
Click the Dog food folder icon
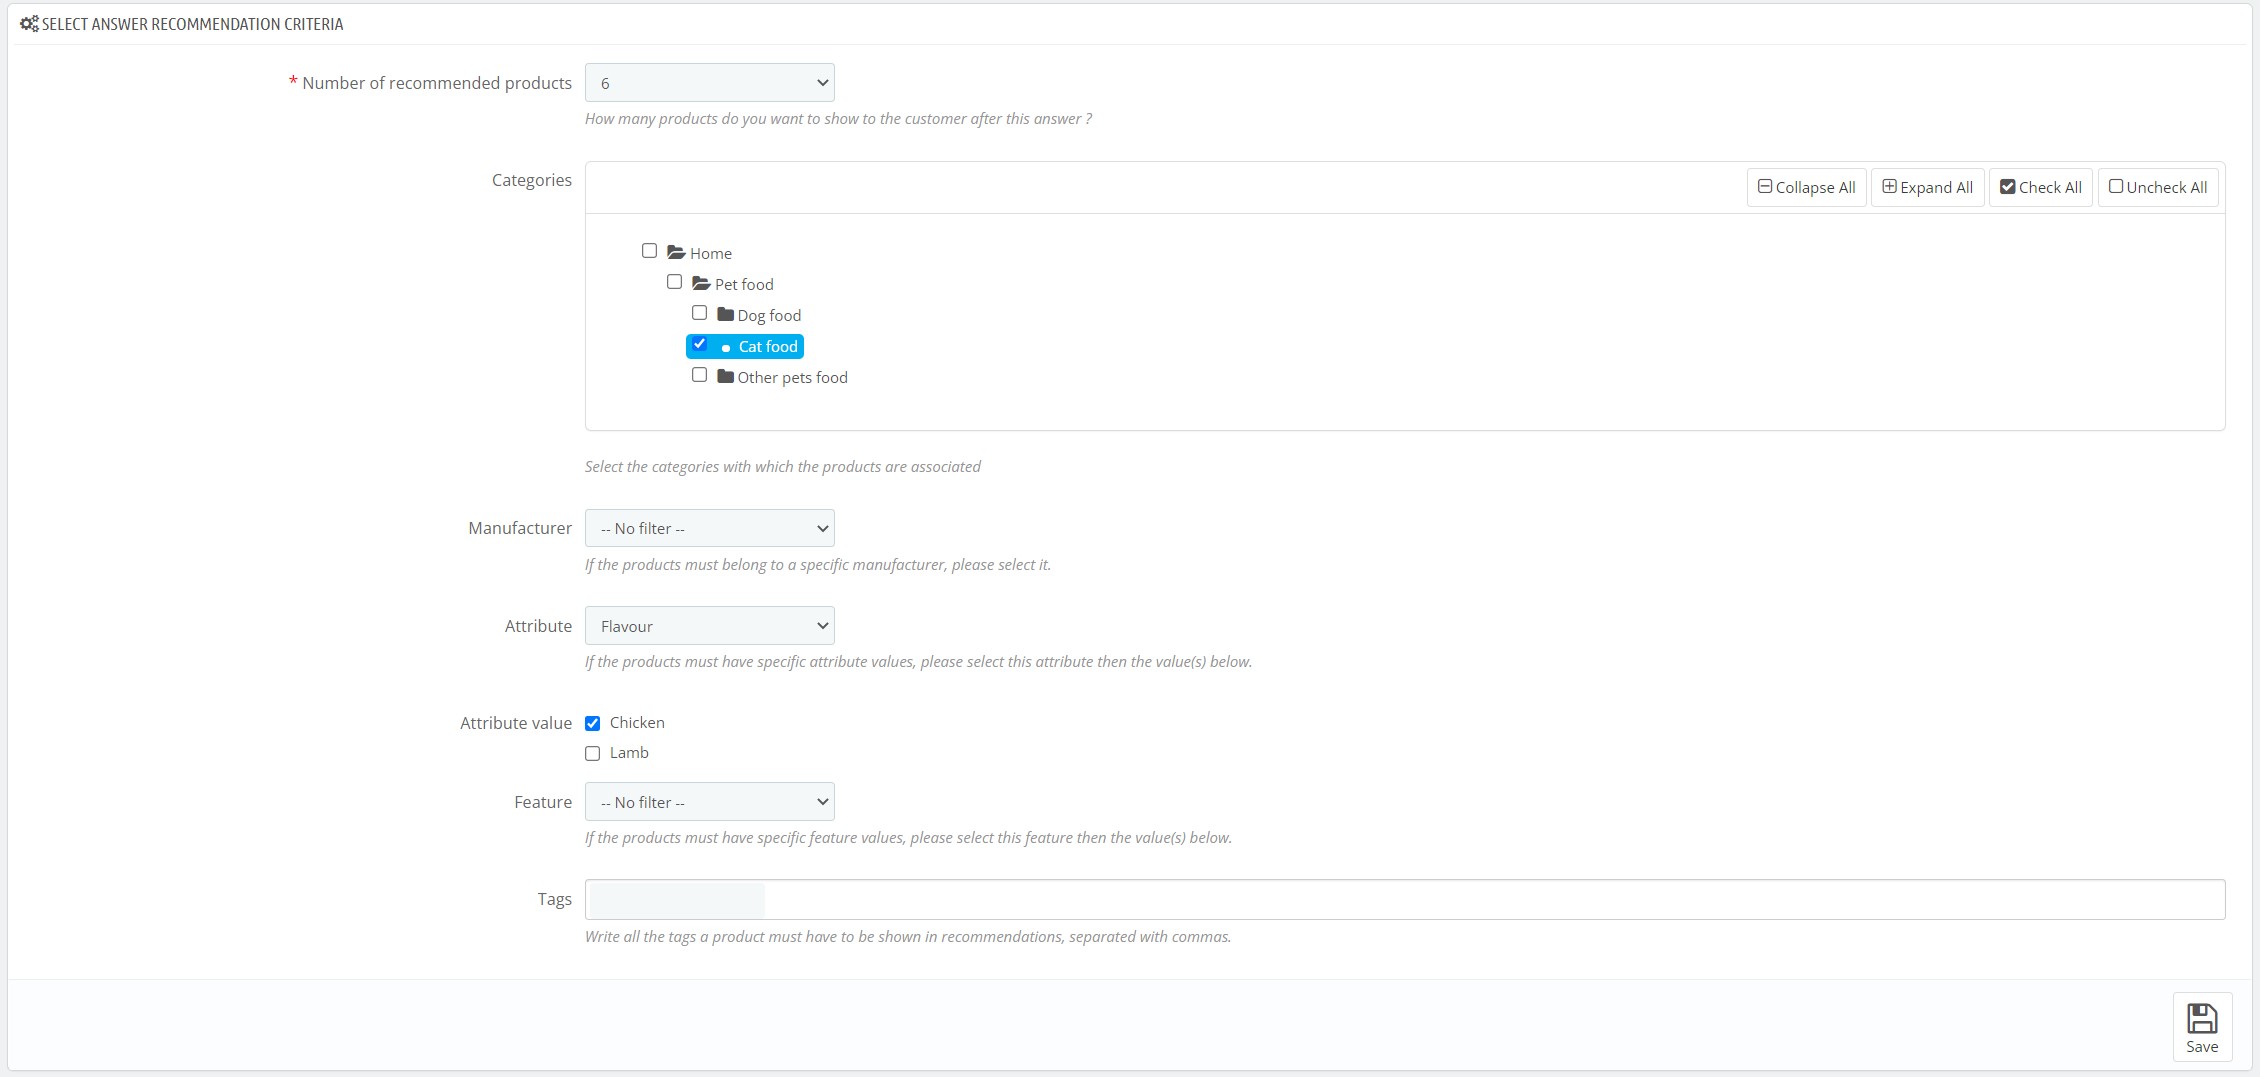tap(726, 315)
